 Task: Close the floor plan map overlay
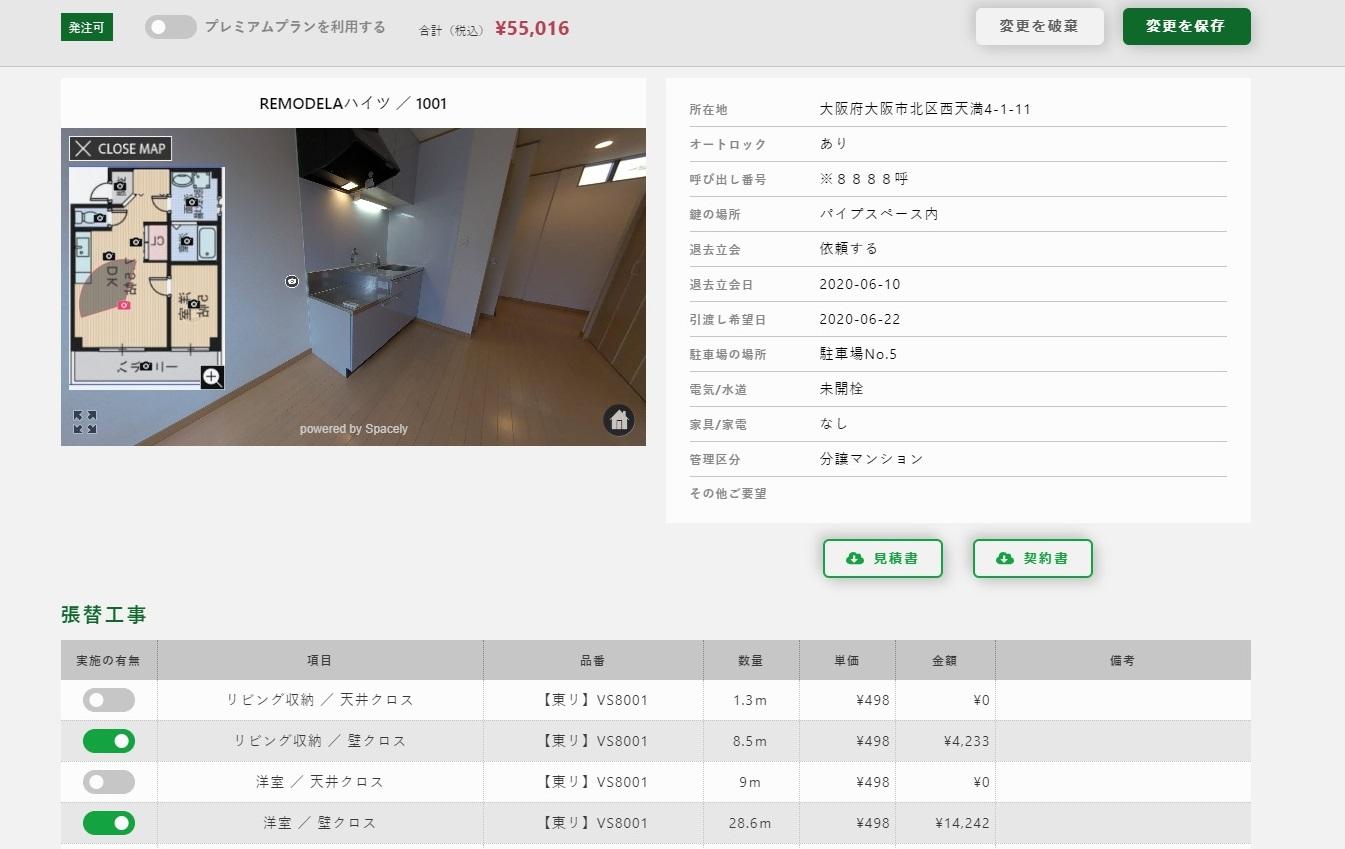point(120,148)
